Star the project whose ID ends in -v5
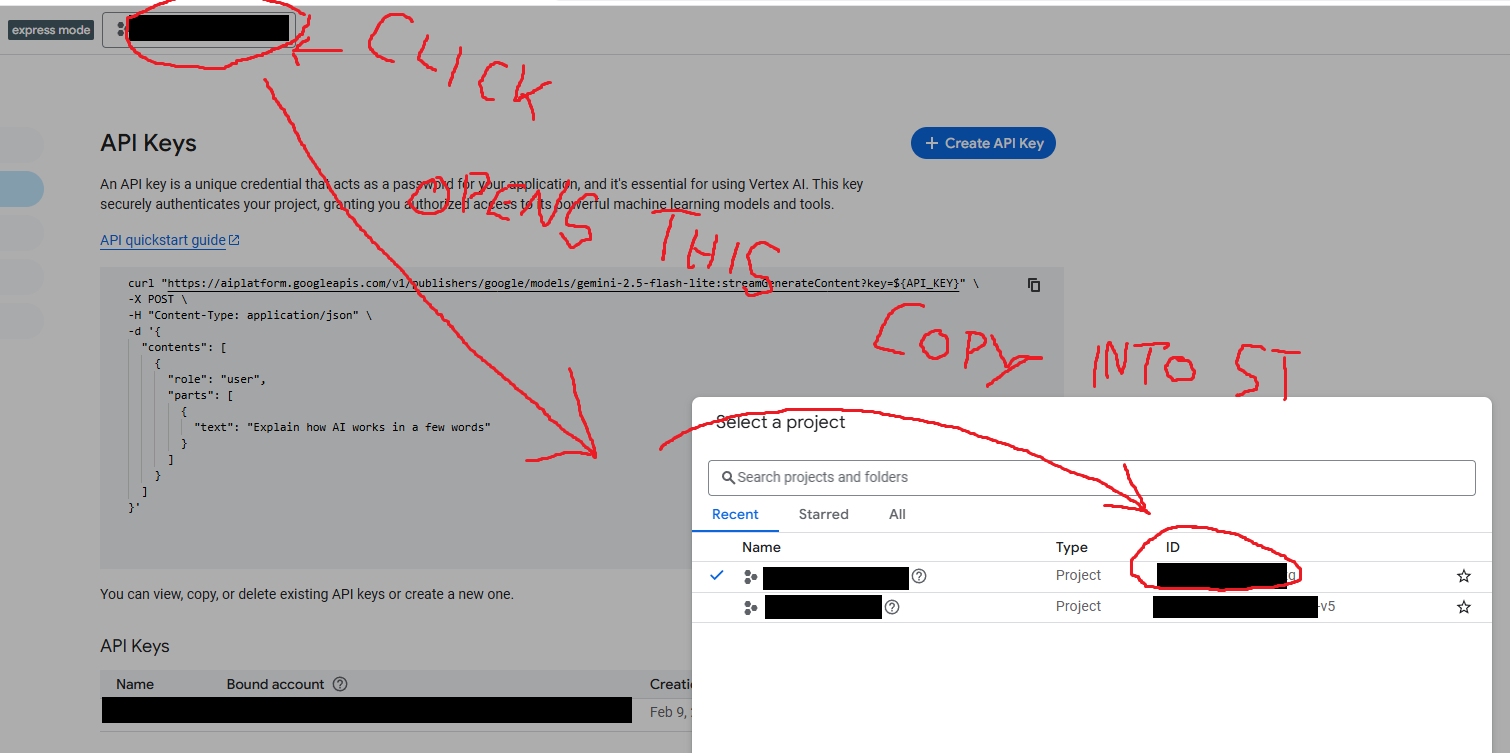 point(1464,607)
